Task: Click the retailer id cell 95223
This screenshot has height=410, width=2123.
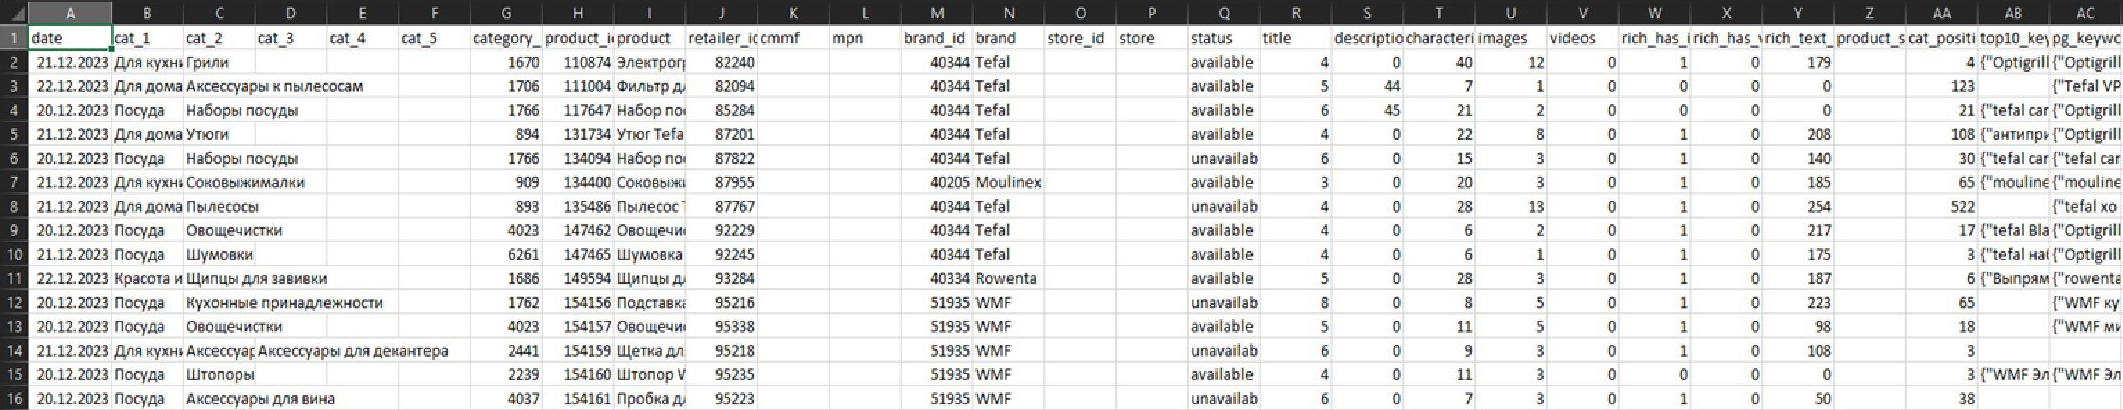Action: click(x=721, y=398)
